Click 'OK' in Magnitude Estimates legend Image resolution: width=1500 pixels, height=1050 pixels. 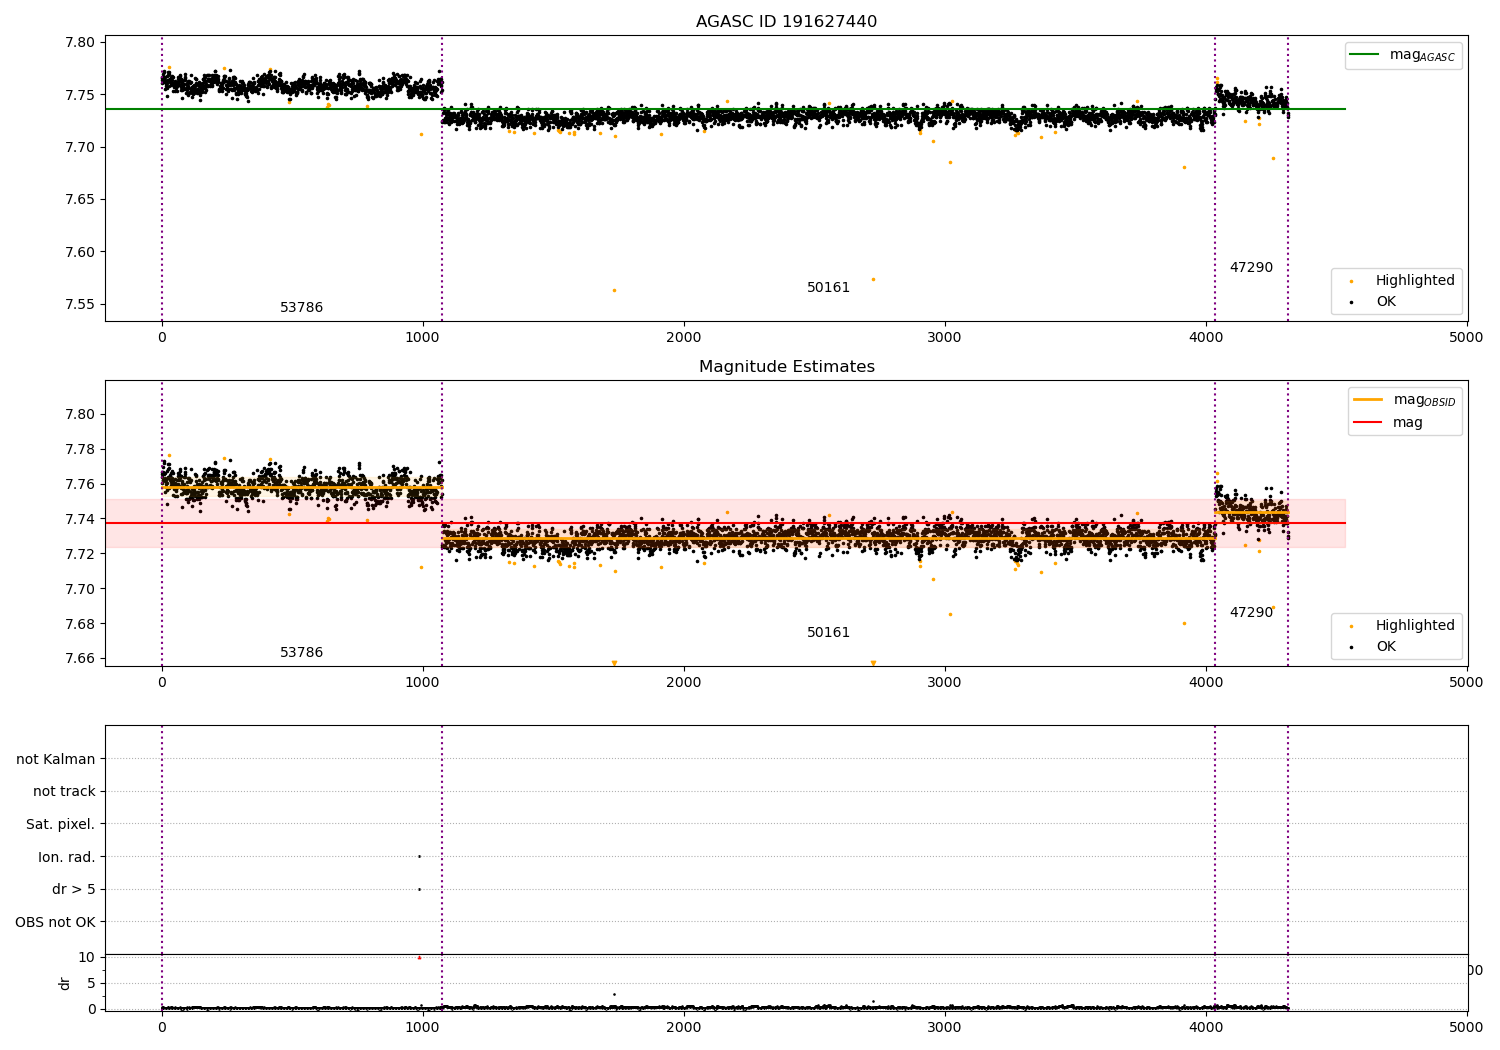pos(1385,646)
